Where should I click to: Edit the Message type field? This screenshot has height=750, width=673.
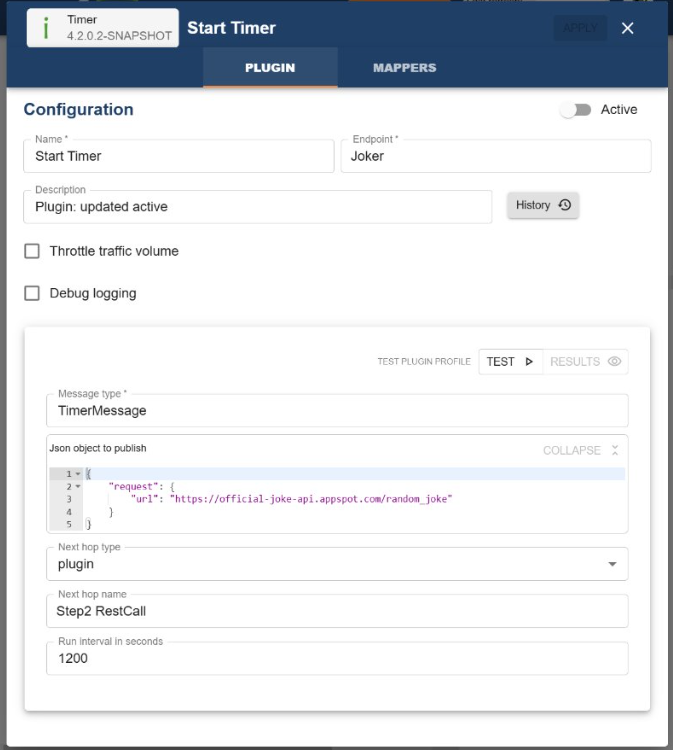pos(337,410)
